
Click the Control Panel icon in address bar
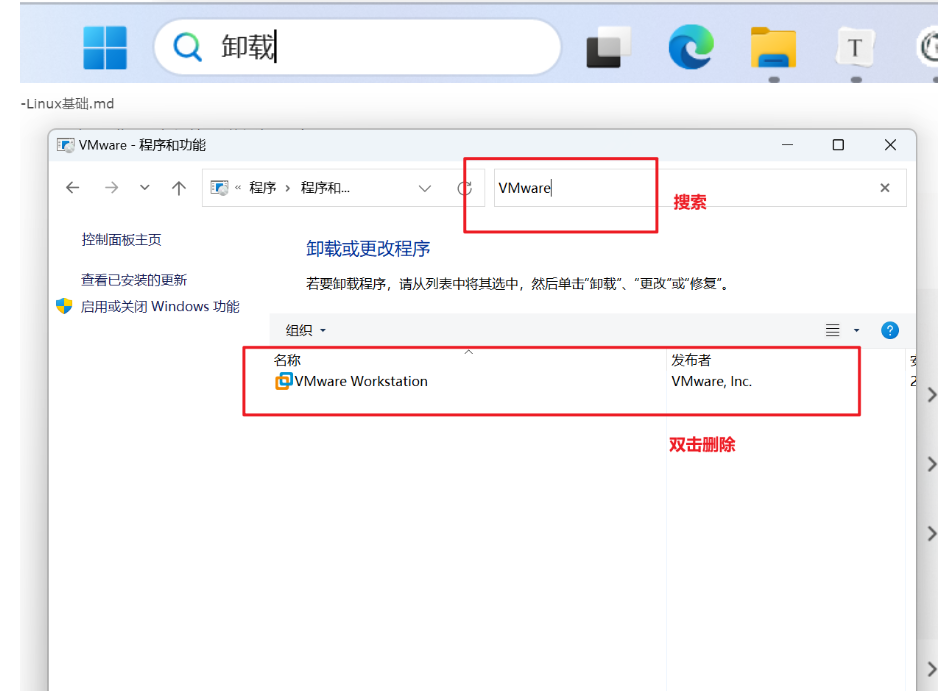[219, 188]
